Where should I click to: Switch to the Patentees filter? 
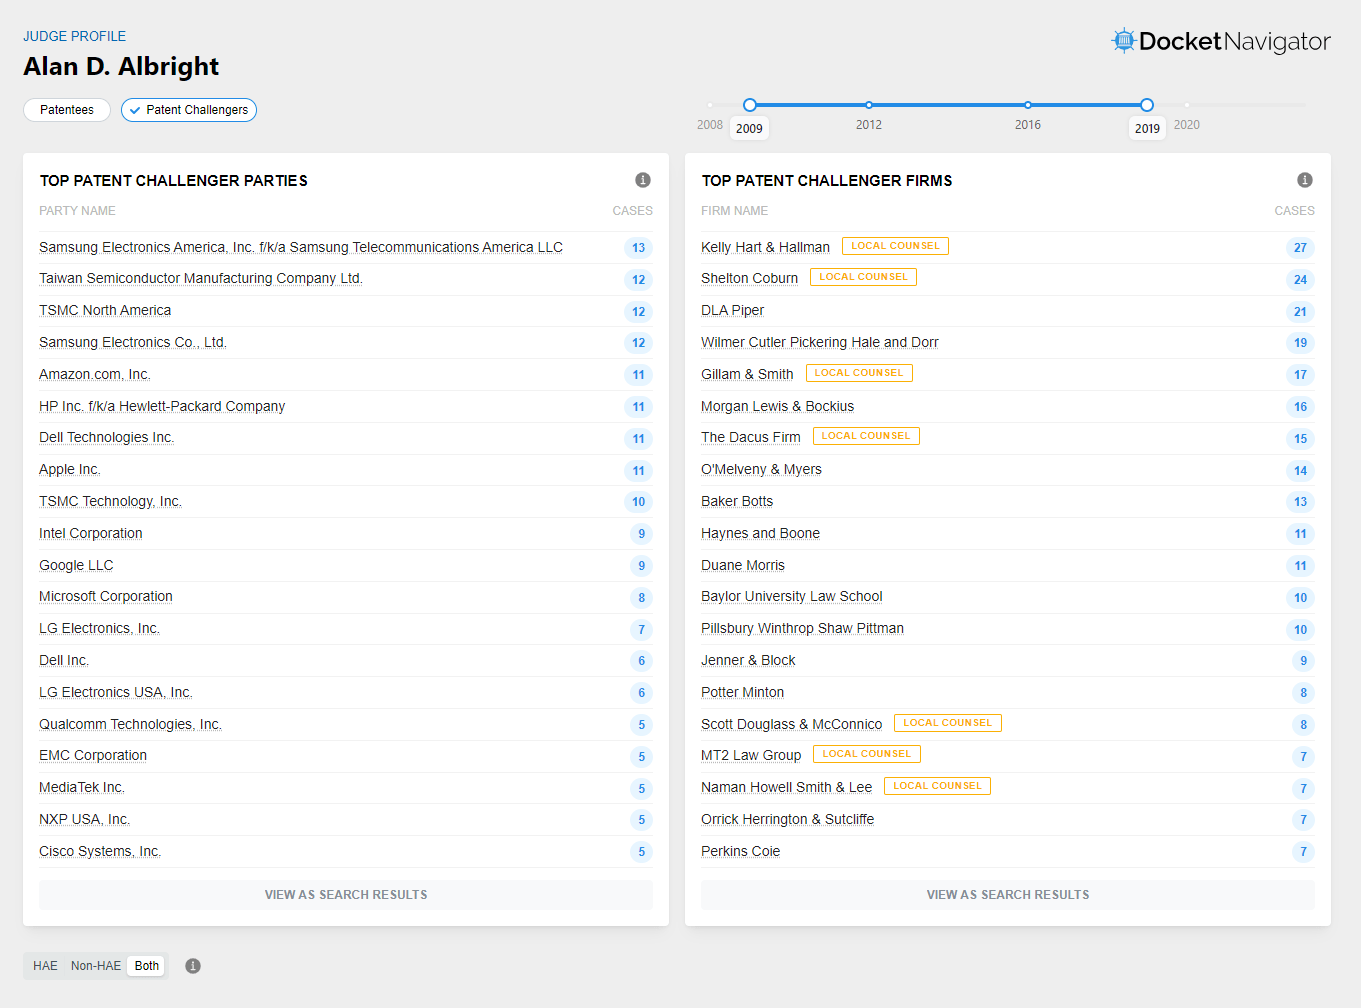tap(67, 110)
